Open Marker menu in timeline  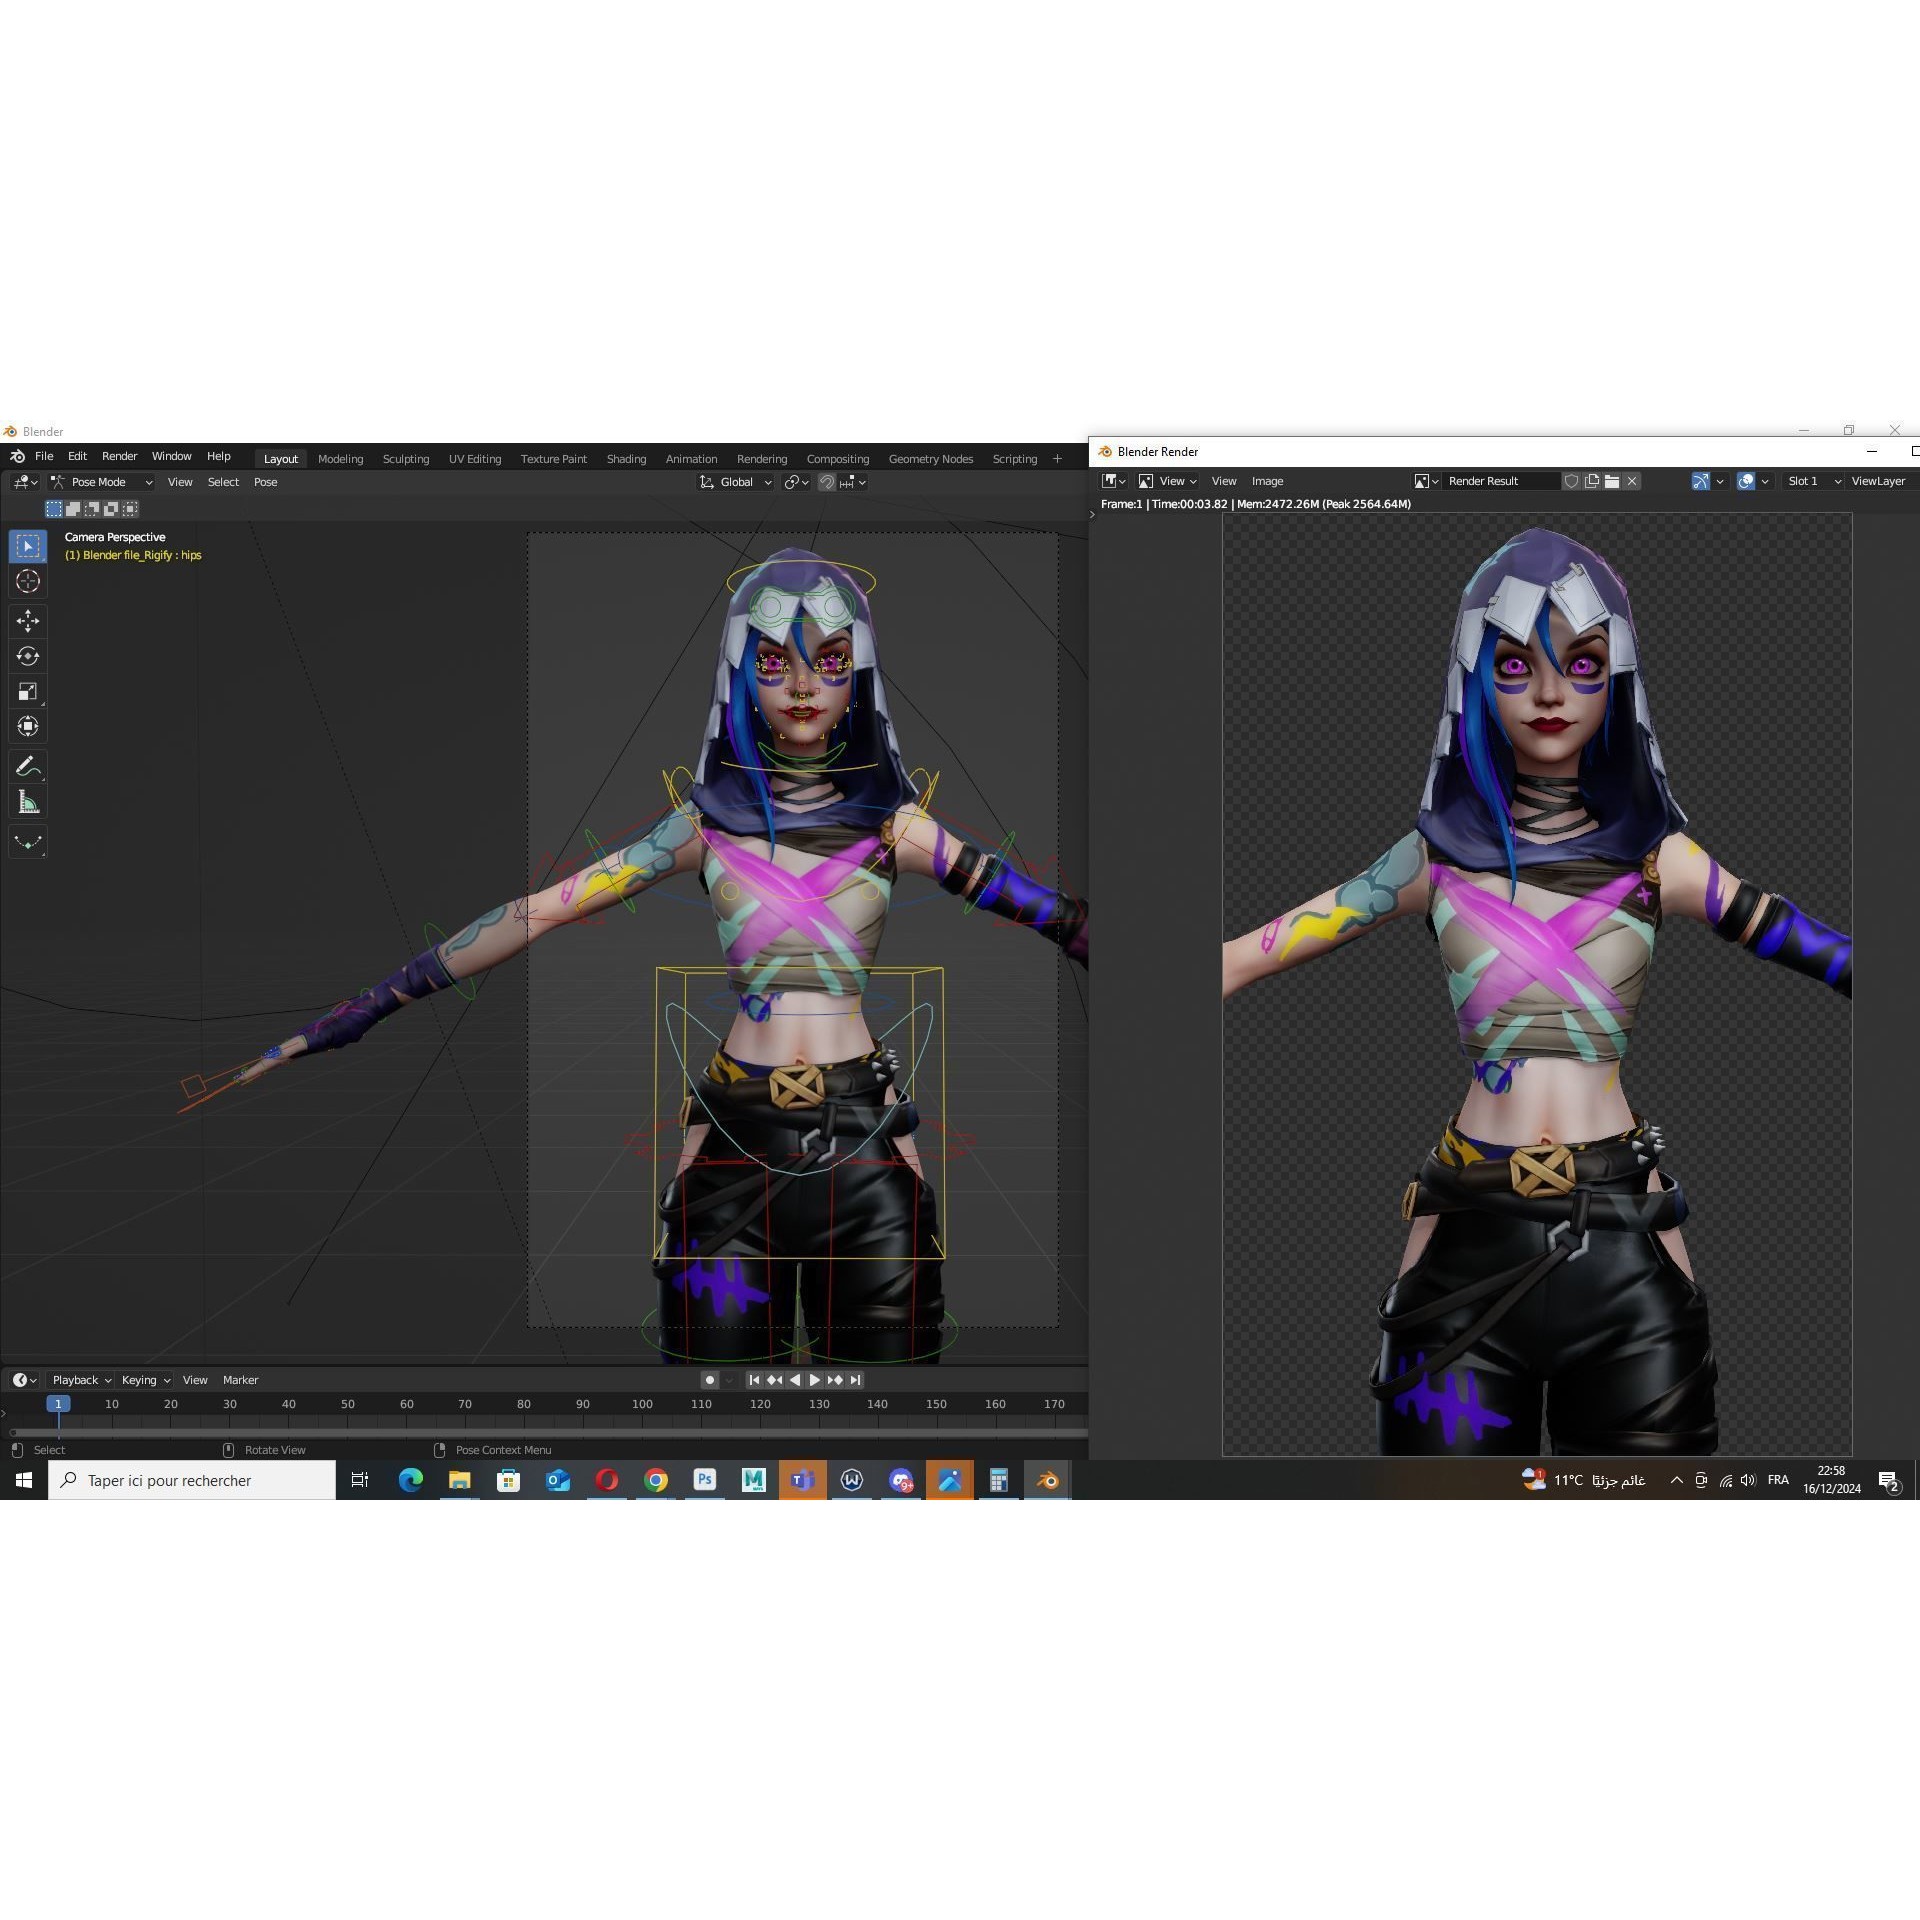240,1380
